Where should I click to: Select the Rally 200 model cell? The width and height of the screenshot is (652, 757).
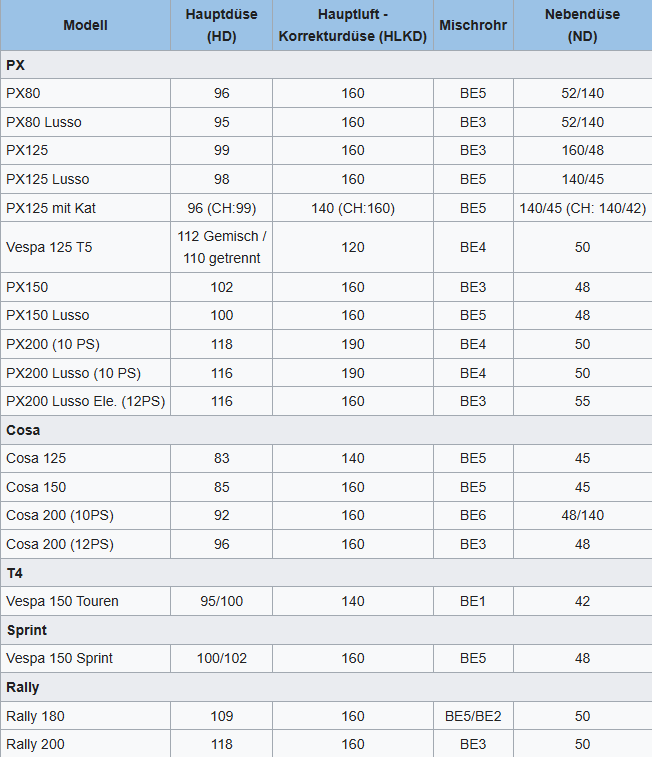[x=85, y=744]
